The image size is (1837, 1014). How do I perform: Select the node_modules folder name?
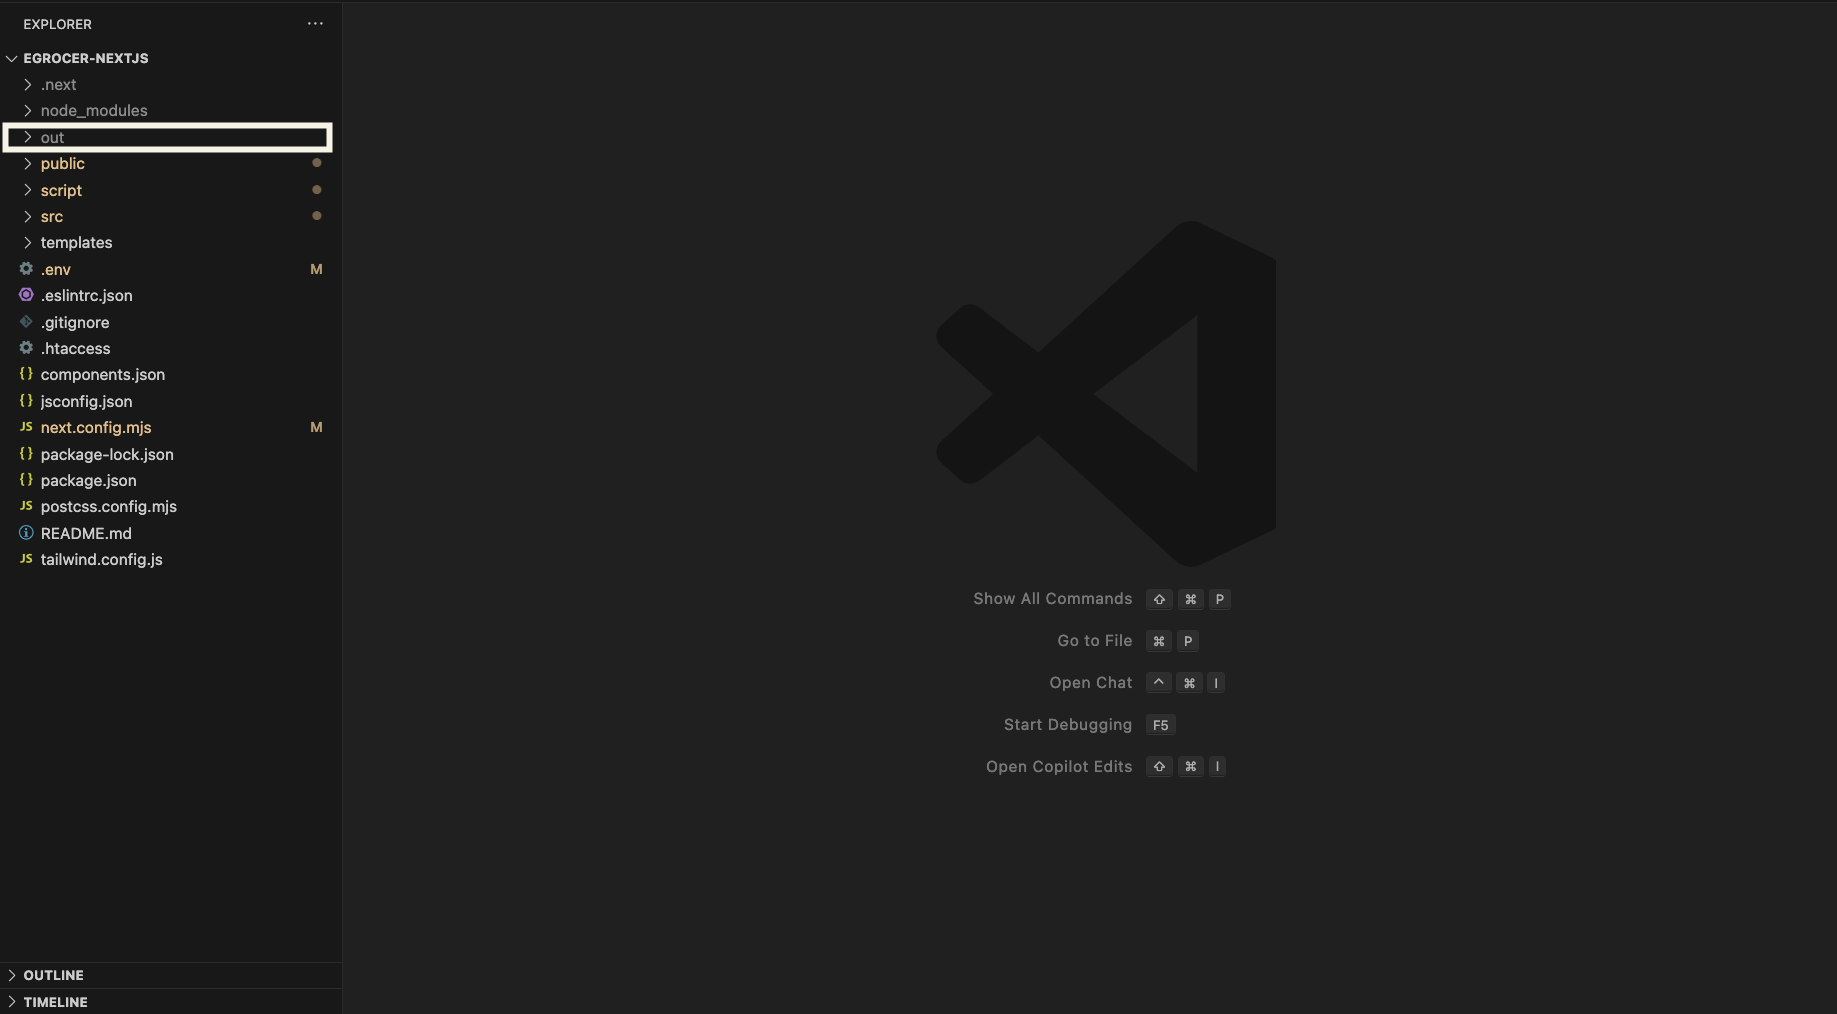(94, 110)
